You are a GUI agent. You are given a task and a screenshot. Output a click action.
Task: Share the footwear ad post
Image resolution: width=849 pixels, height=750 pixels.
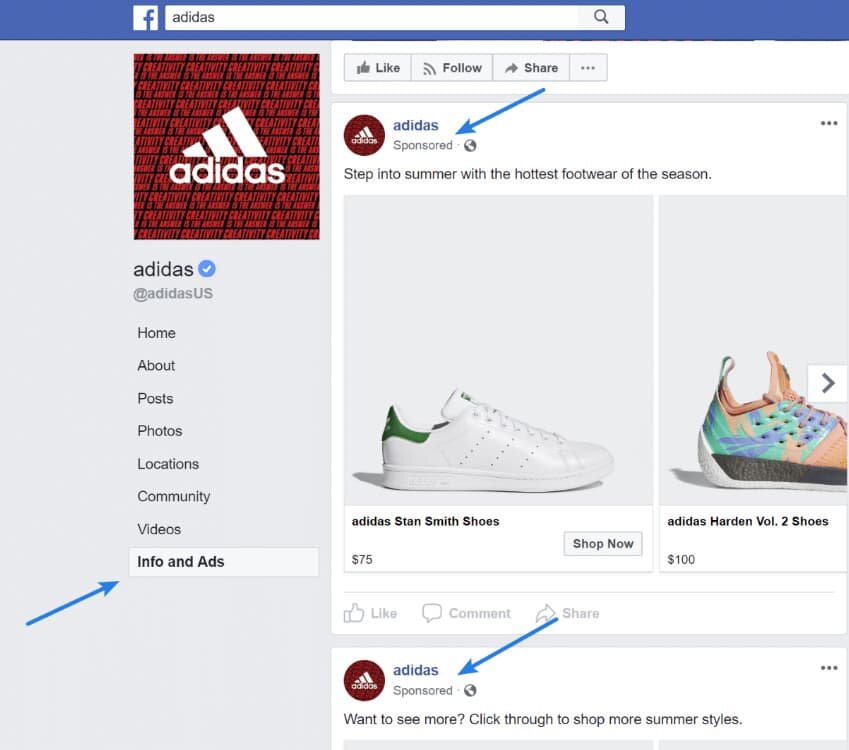(x=567, y=613)
